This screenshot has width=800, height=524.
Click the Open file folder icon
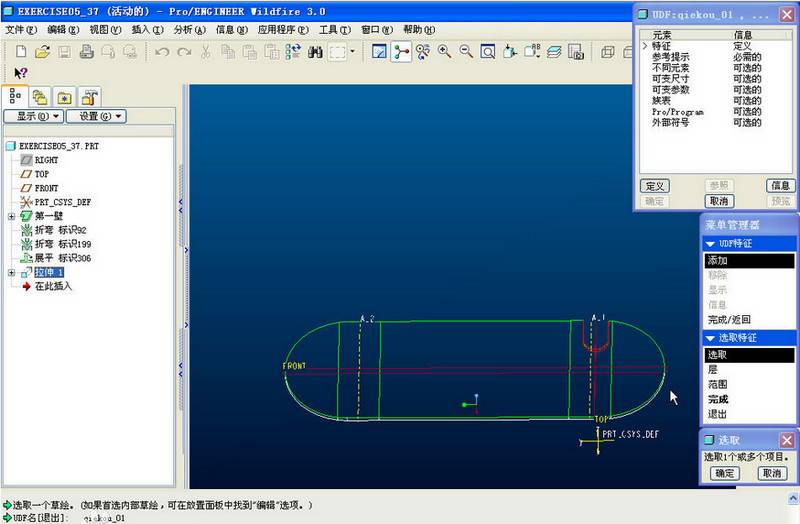42,51
